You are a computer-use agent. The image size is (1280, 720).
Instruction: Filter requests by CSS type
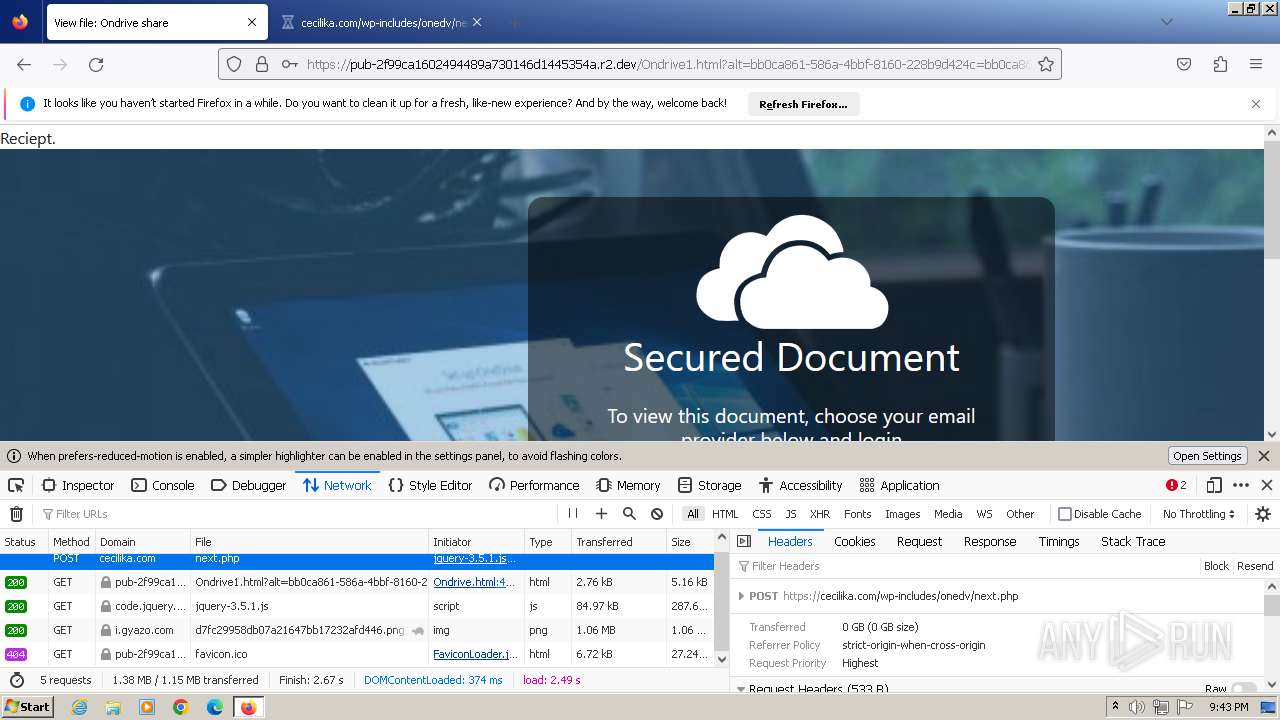coord(762,514)
